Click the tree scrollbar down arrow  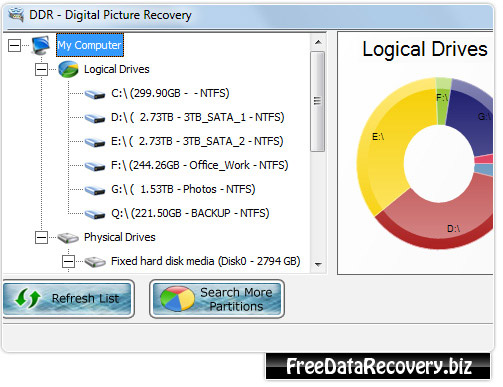[x=318, y=265]
